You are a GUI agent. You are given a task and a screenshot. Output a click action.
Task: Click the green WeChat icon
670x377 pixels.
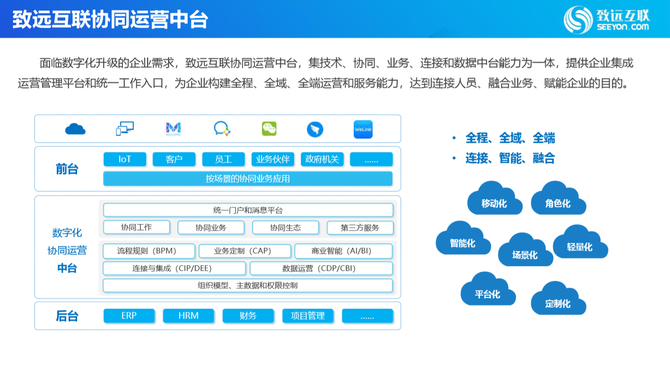click(x=269, y=129)
